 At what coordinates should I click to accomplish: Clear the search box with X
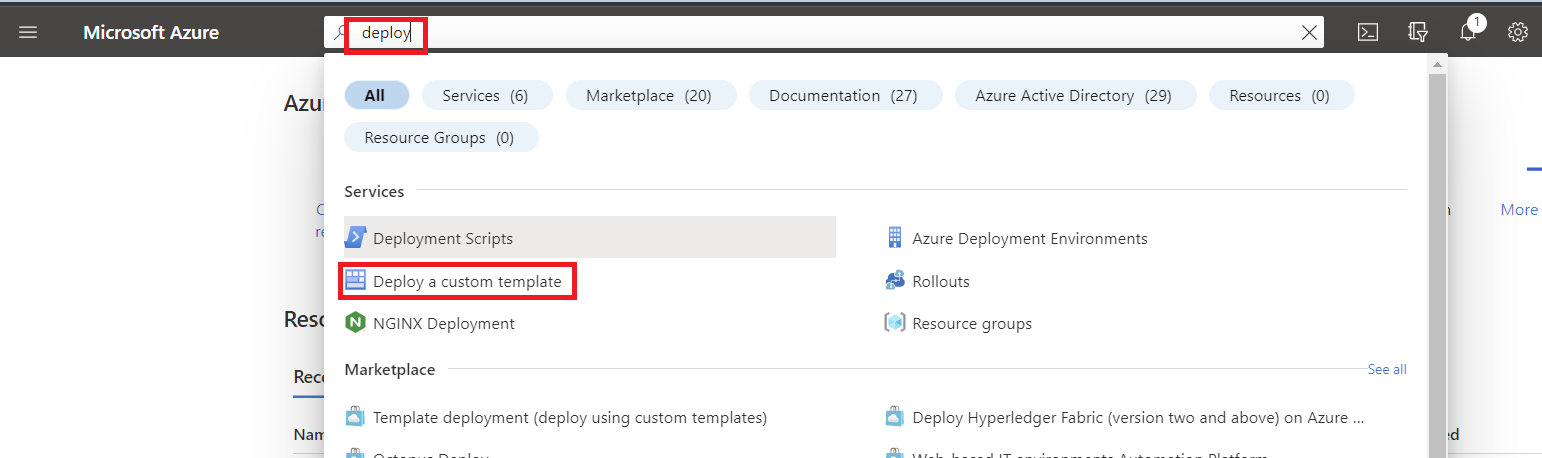click(x=1308, y=32)
